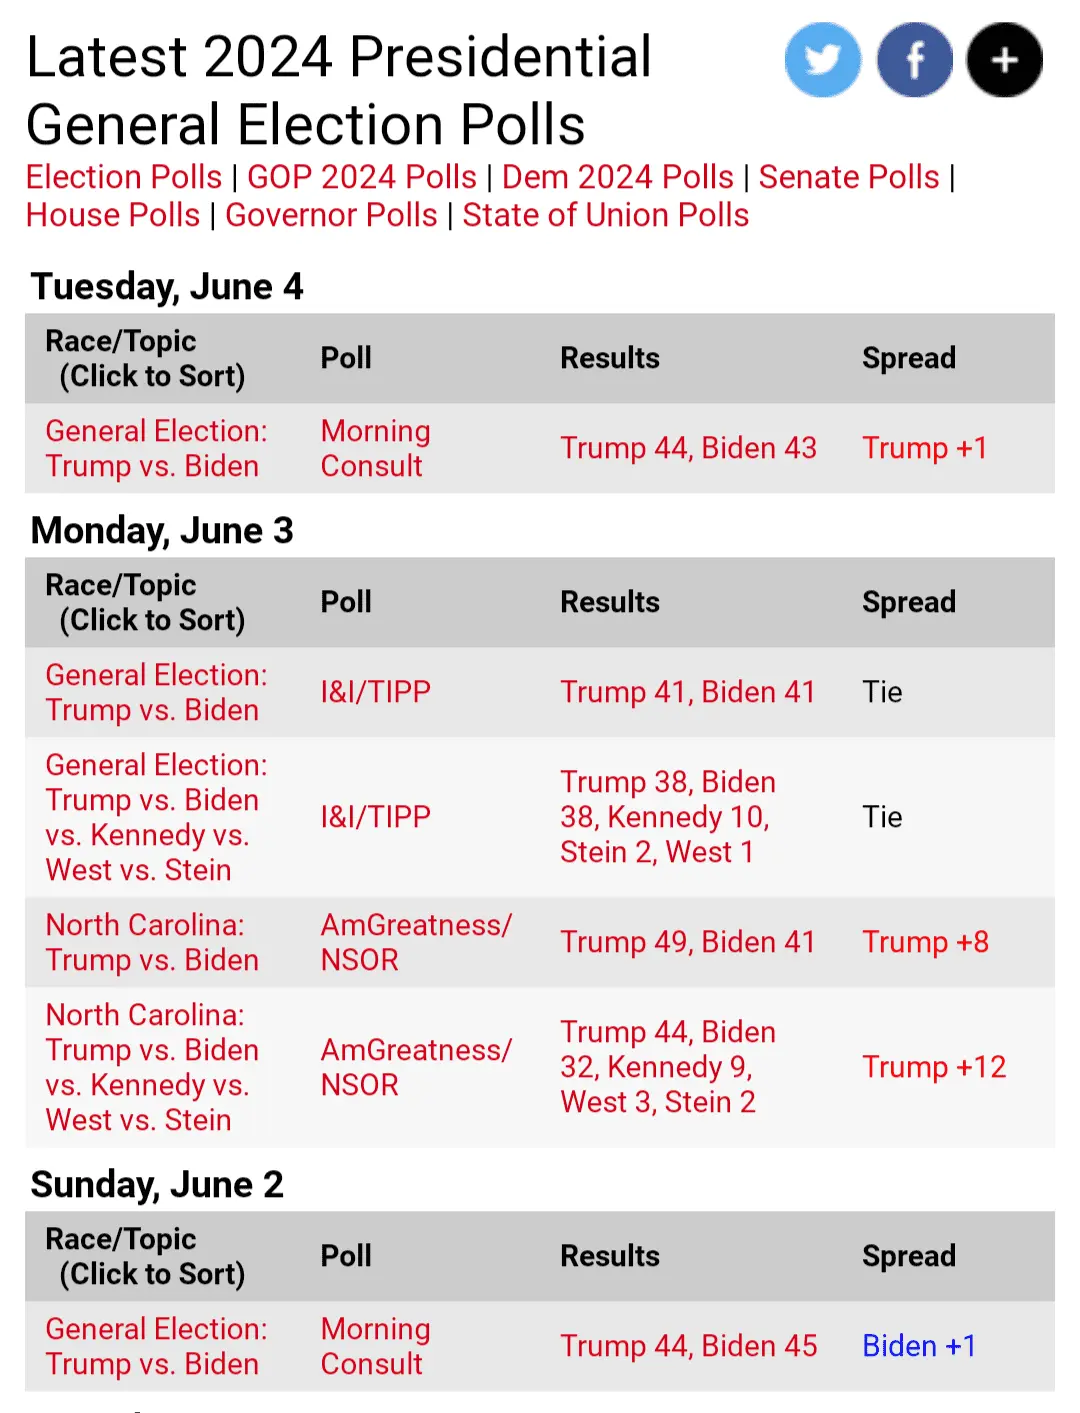The image size is (1080, 1413).
Task: View Governor Polls page
Action: 331,215
